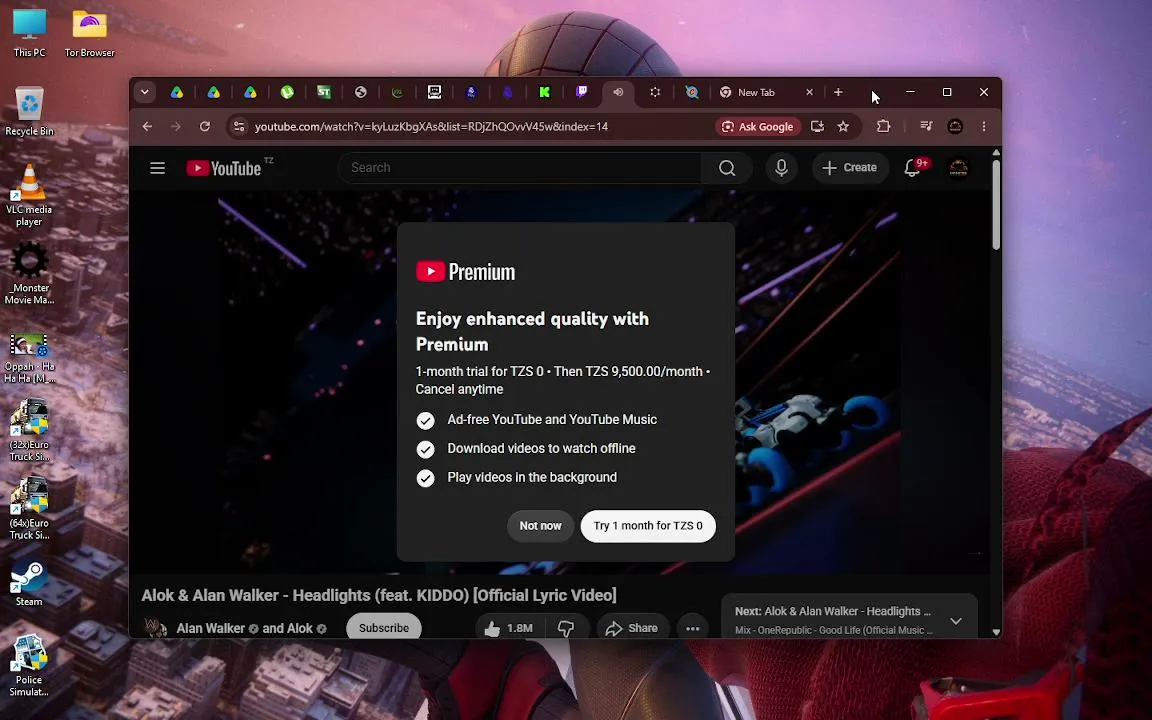
Task: Switch to the Twitch tab
Action: tap(581, 92)
